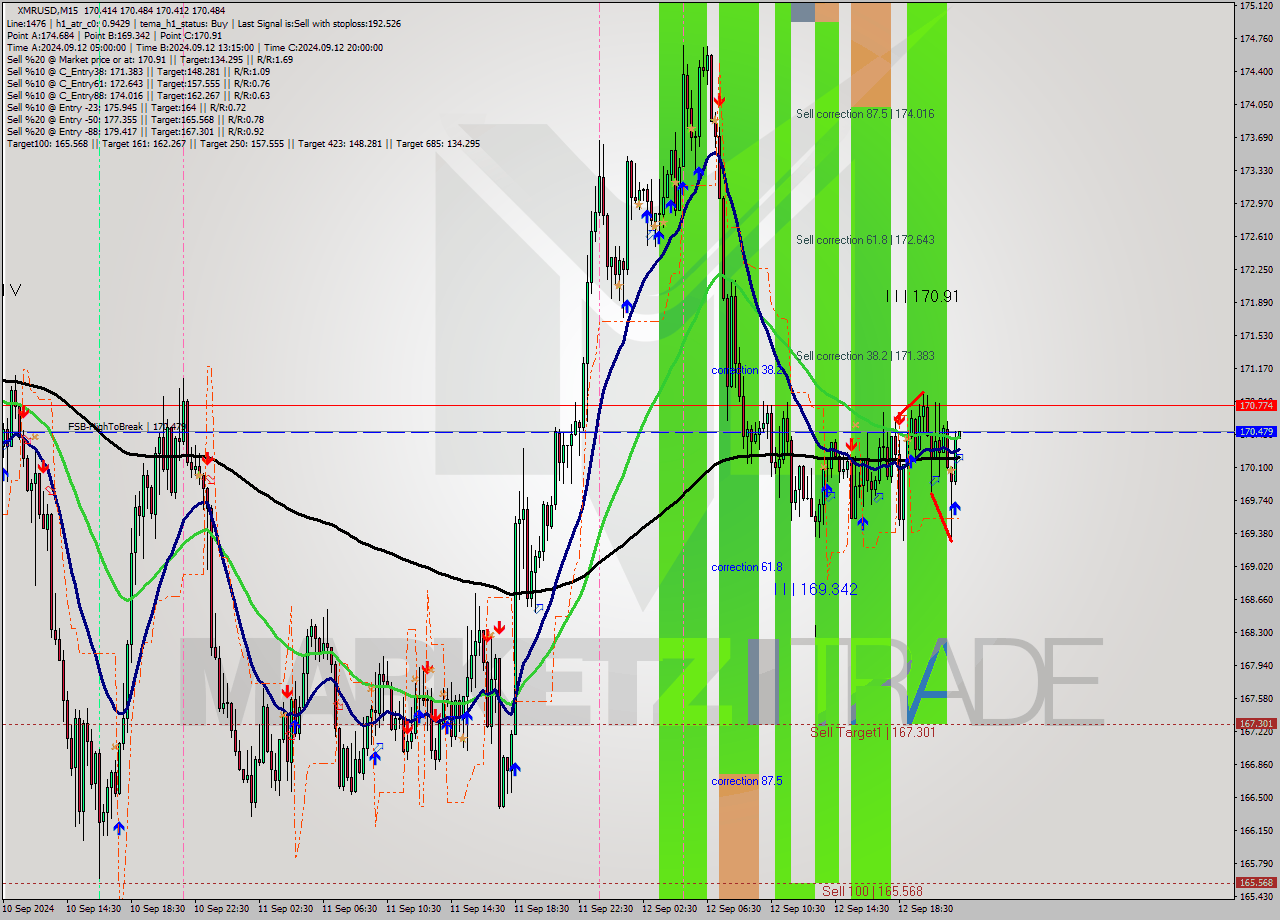1280x920 pixels.
Task: Click the 171.890 price axis value
Action: click(x=1256, y=302)
